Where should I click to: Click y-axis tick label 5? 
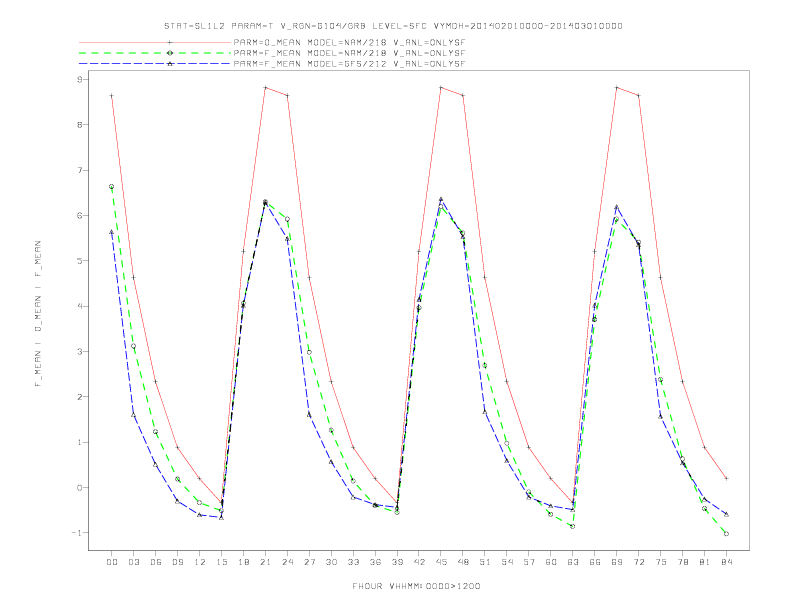click(79, 261)
